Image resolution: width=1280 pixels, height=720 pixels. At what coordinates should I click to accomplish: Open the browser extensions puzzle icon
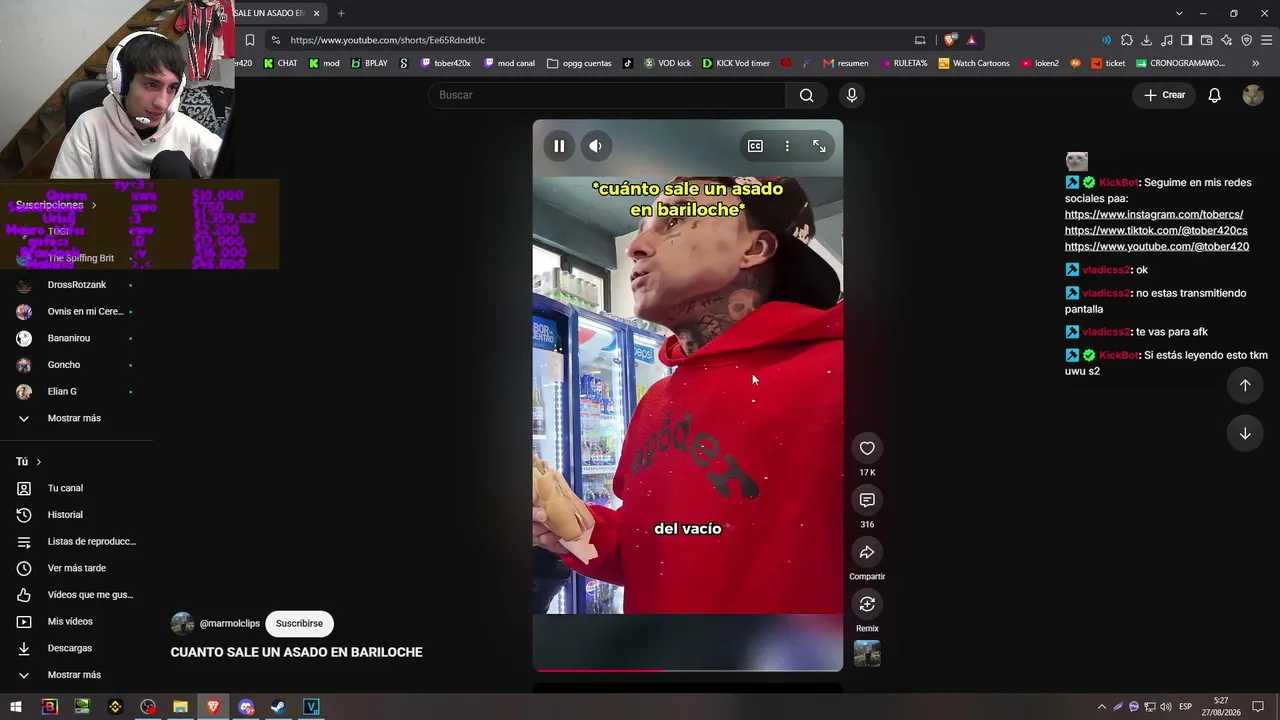1126,40
